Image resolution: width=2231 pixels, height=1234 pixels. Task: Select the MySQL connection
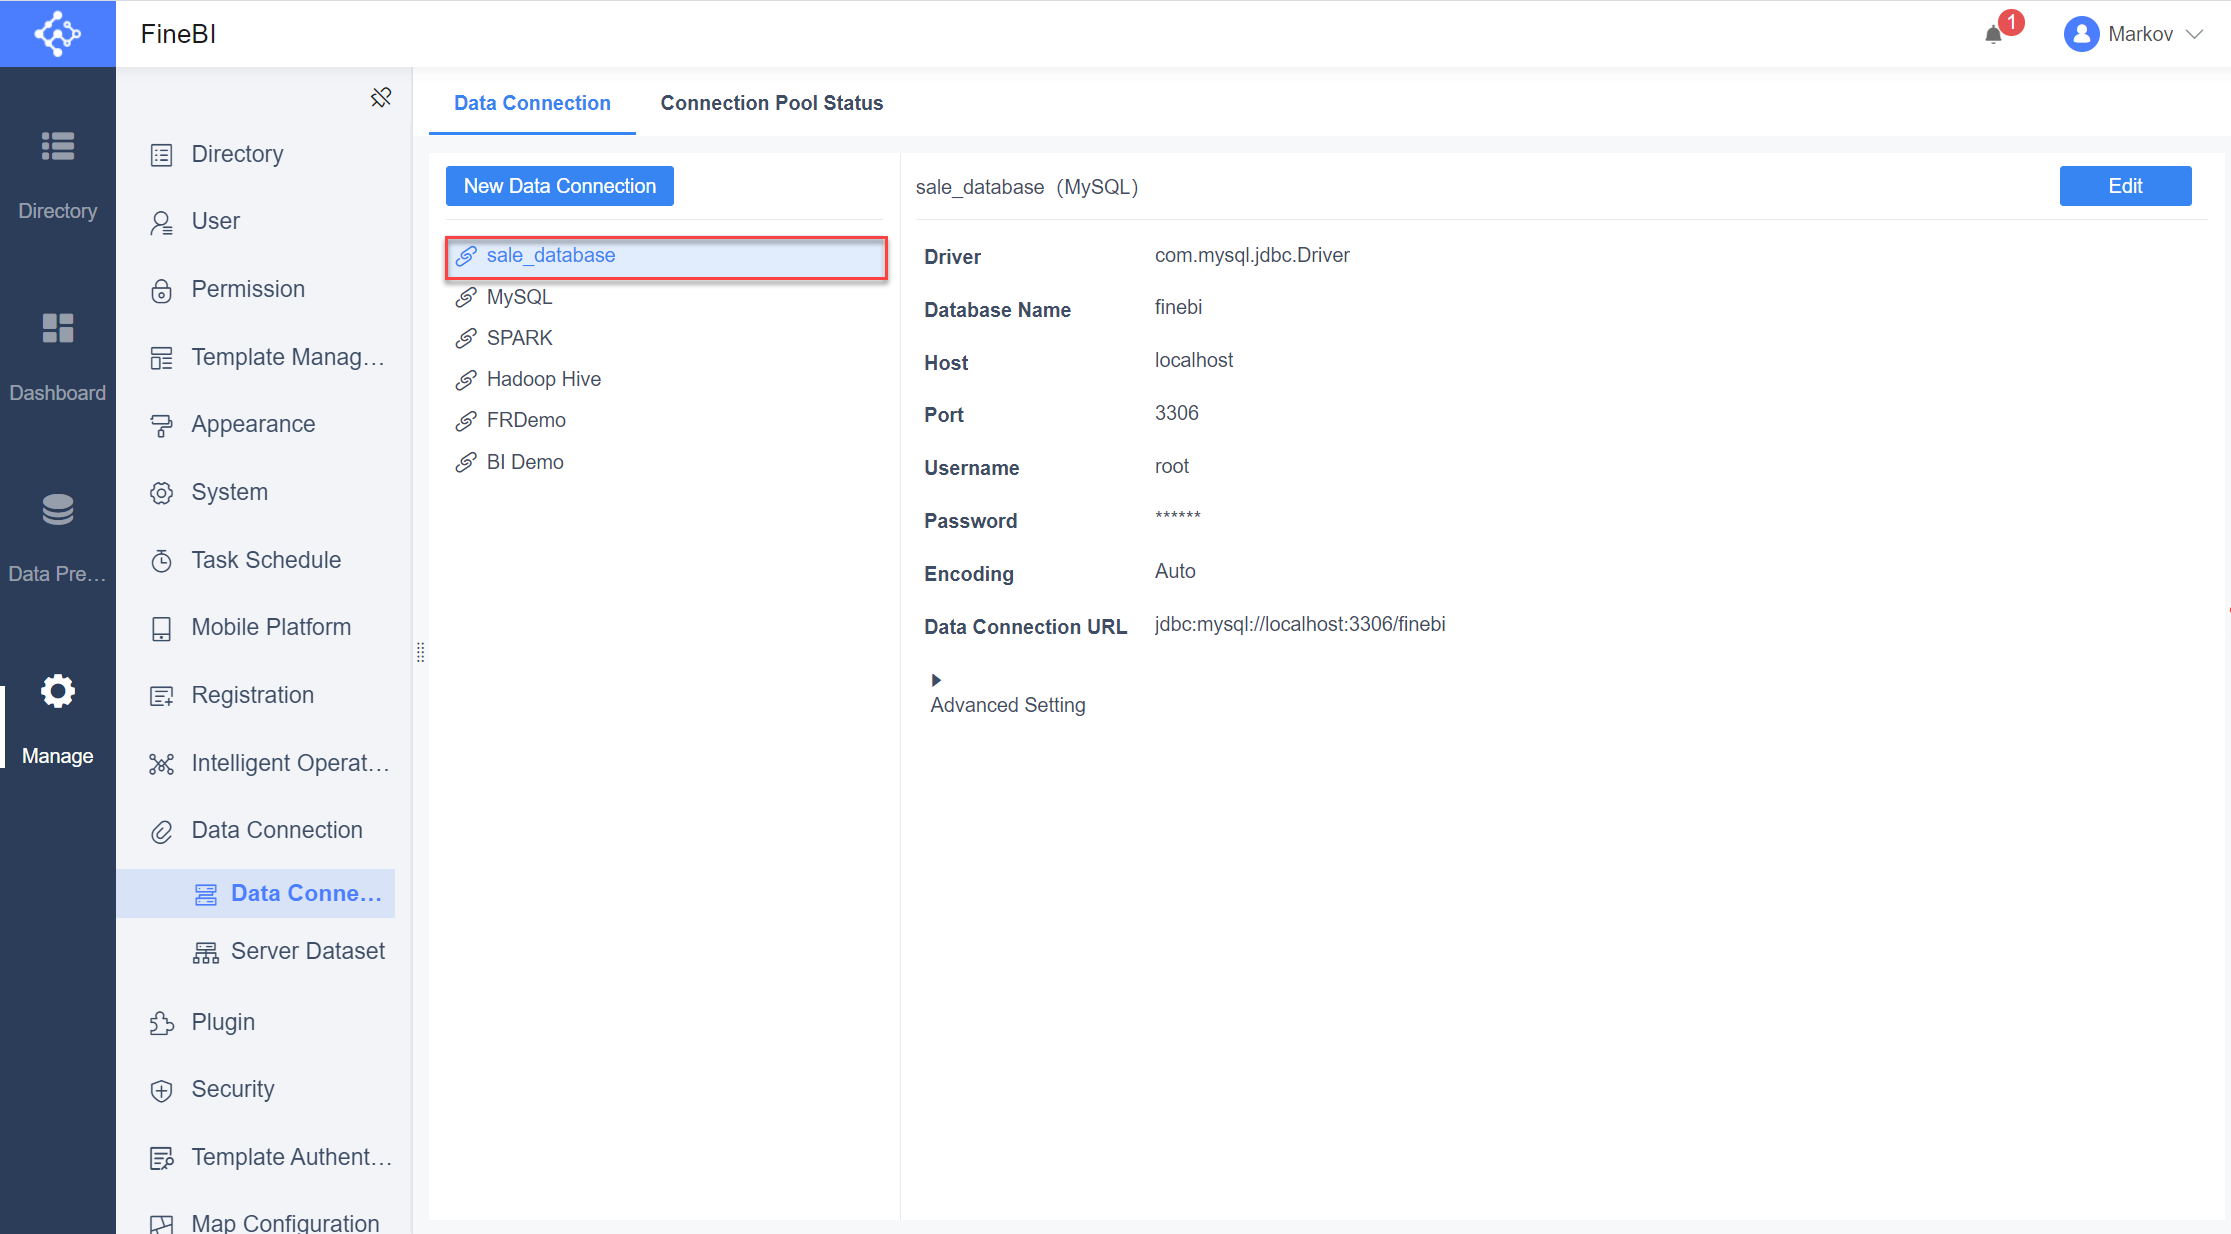666,297
